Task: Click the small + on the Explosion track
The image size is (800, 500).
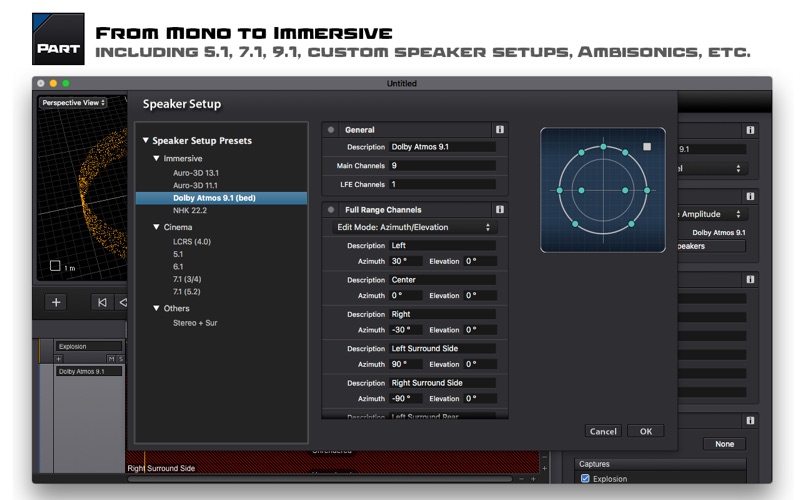Action: [59, 359]
